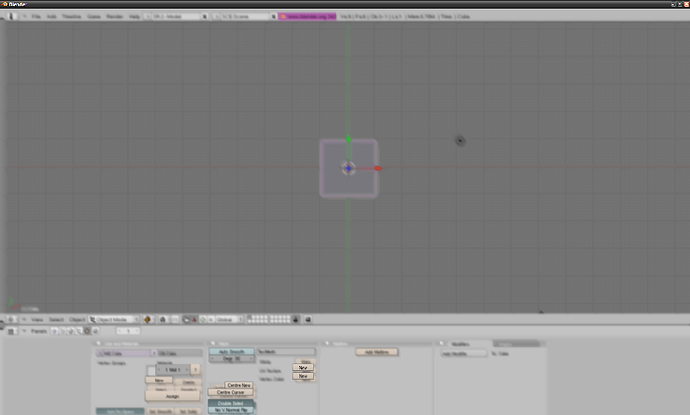Toggle the layer lock icon
The height and width of the screenshot is (415, 690).
coord(296,320)
